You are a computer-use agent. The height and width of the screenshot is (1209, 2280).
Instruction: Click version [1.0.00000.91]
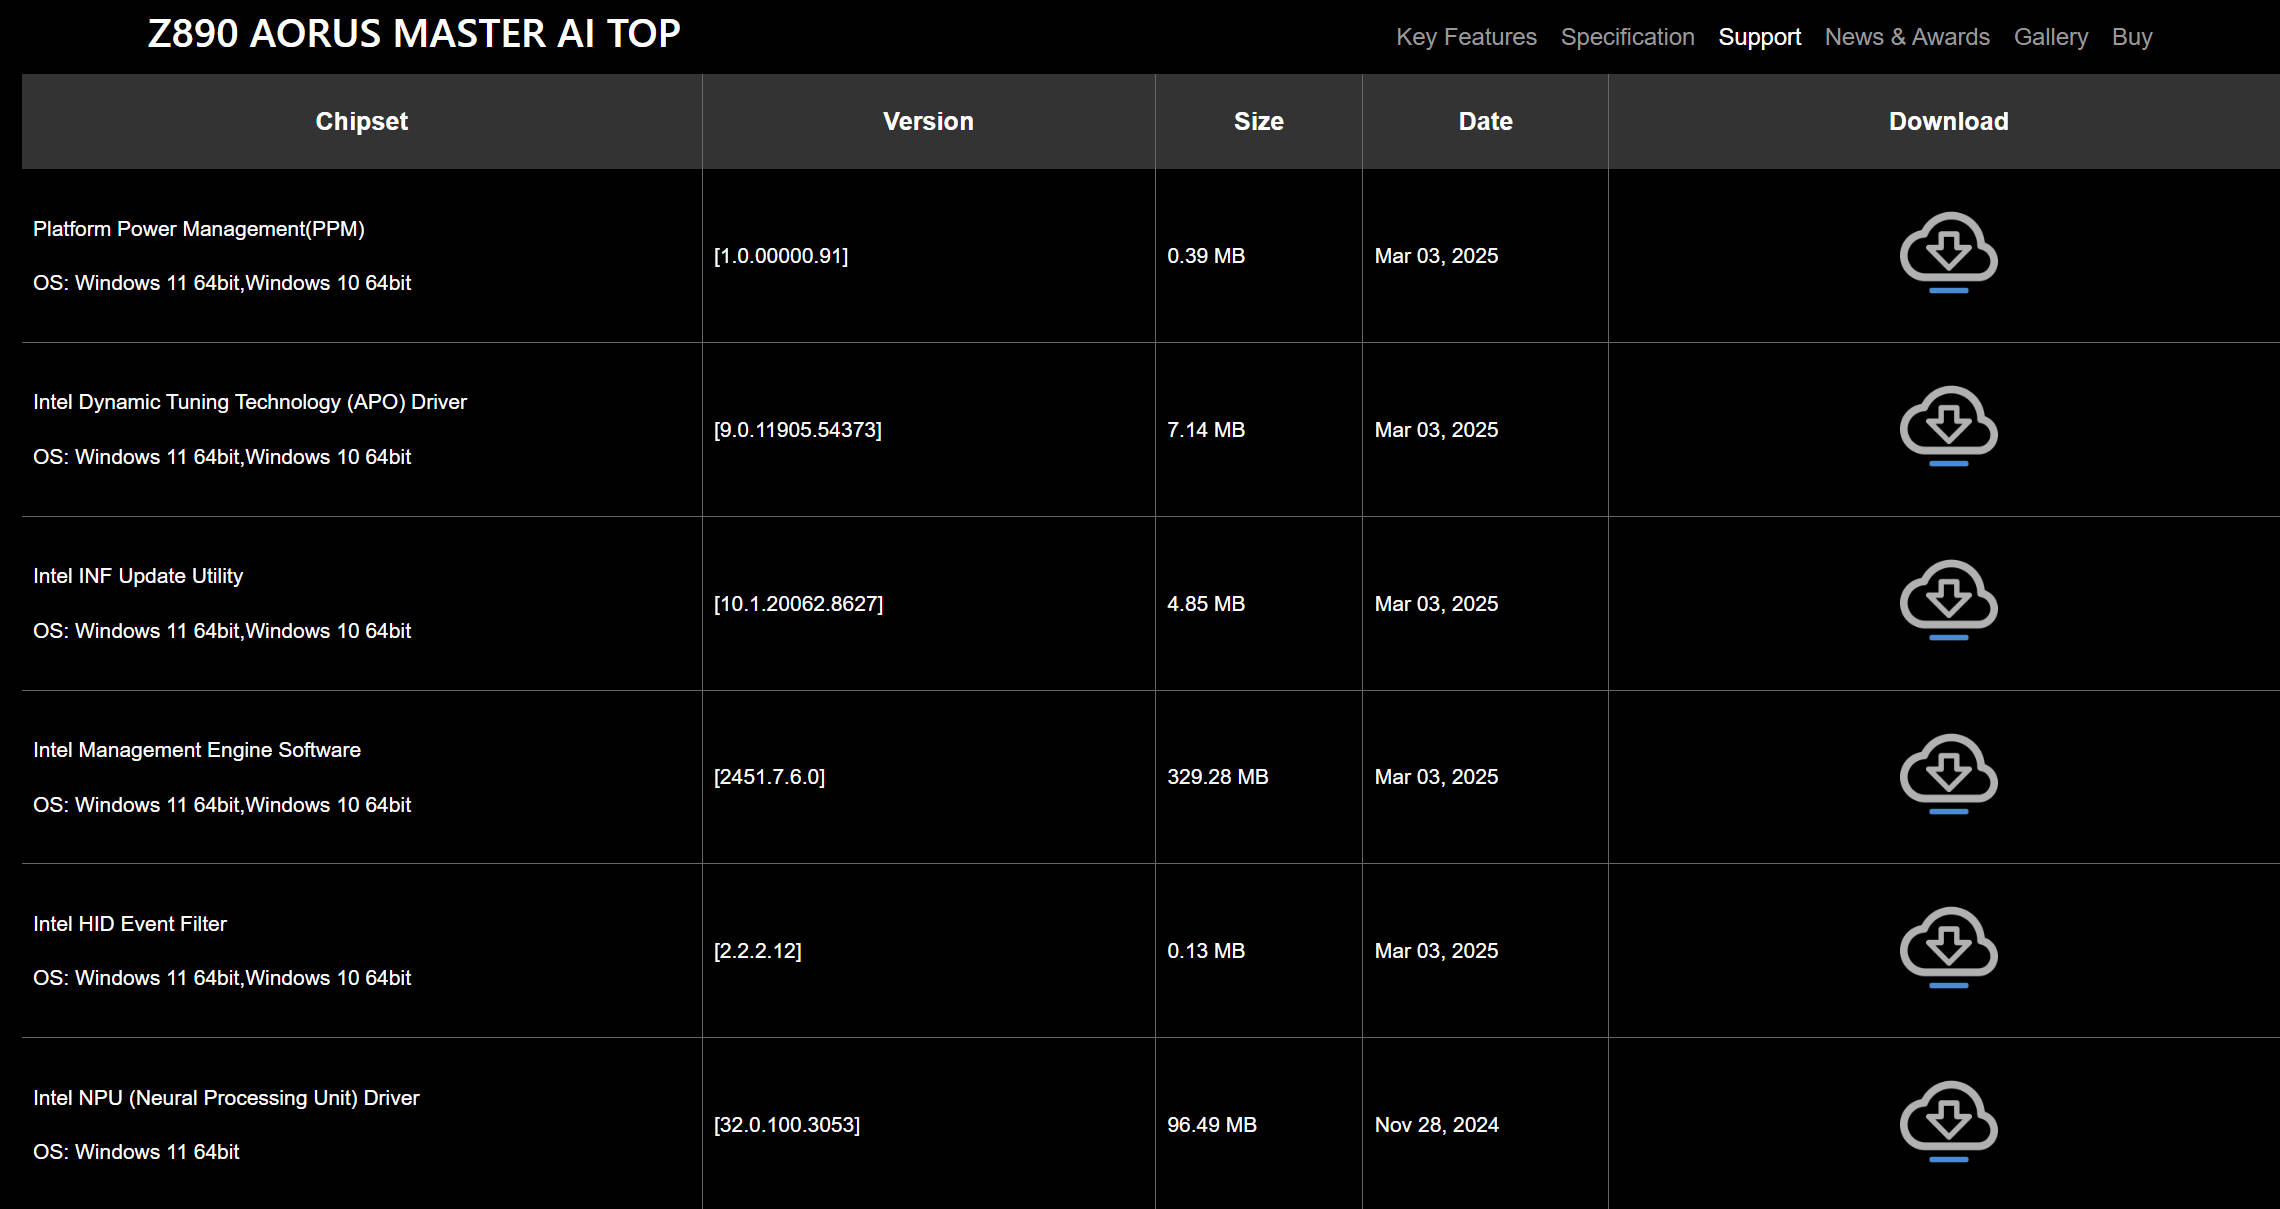pyautogui.click(x=781, y=256)
